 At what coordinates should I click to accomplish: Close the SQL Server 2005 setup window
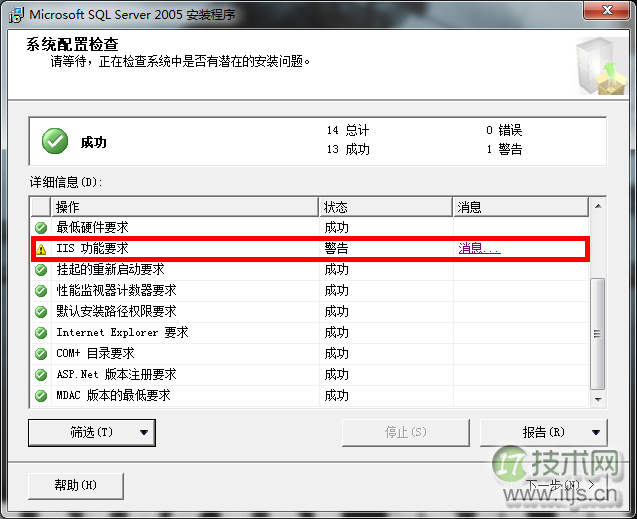(x=606, y=10)
